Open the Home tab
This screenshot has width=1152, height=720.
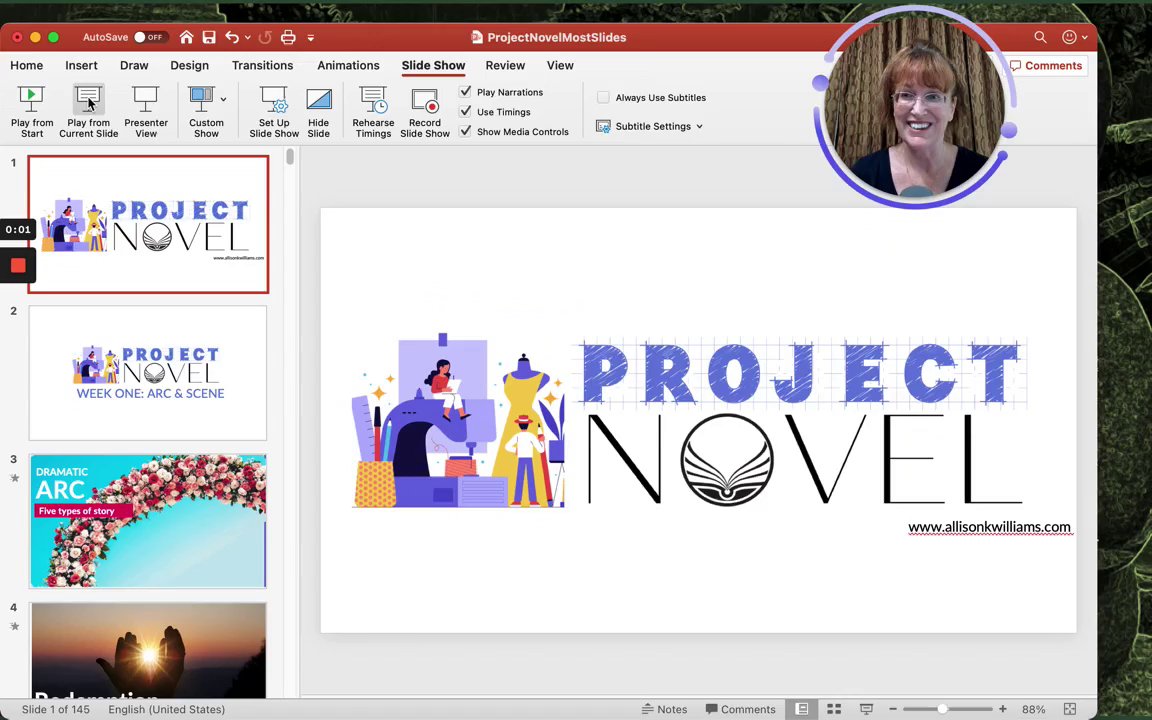[26, 65]
